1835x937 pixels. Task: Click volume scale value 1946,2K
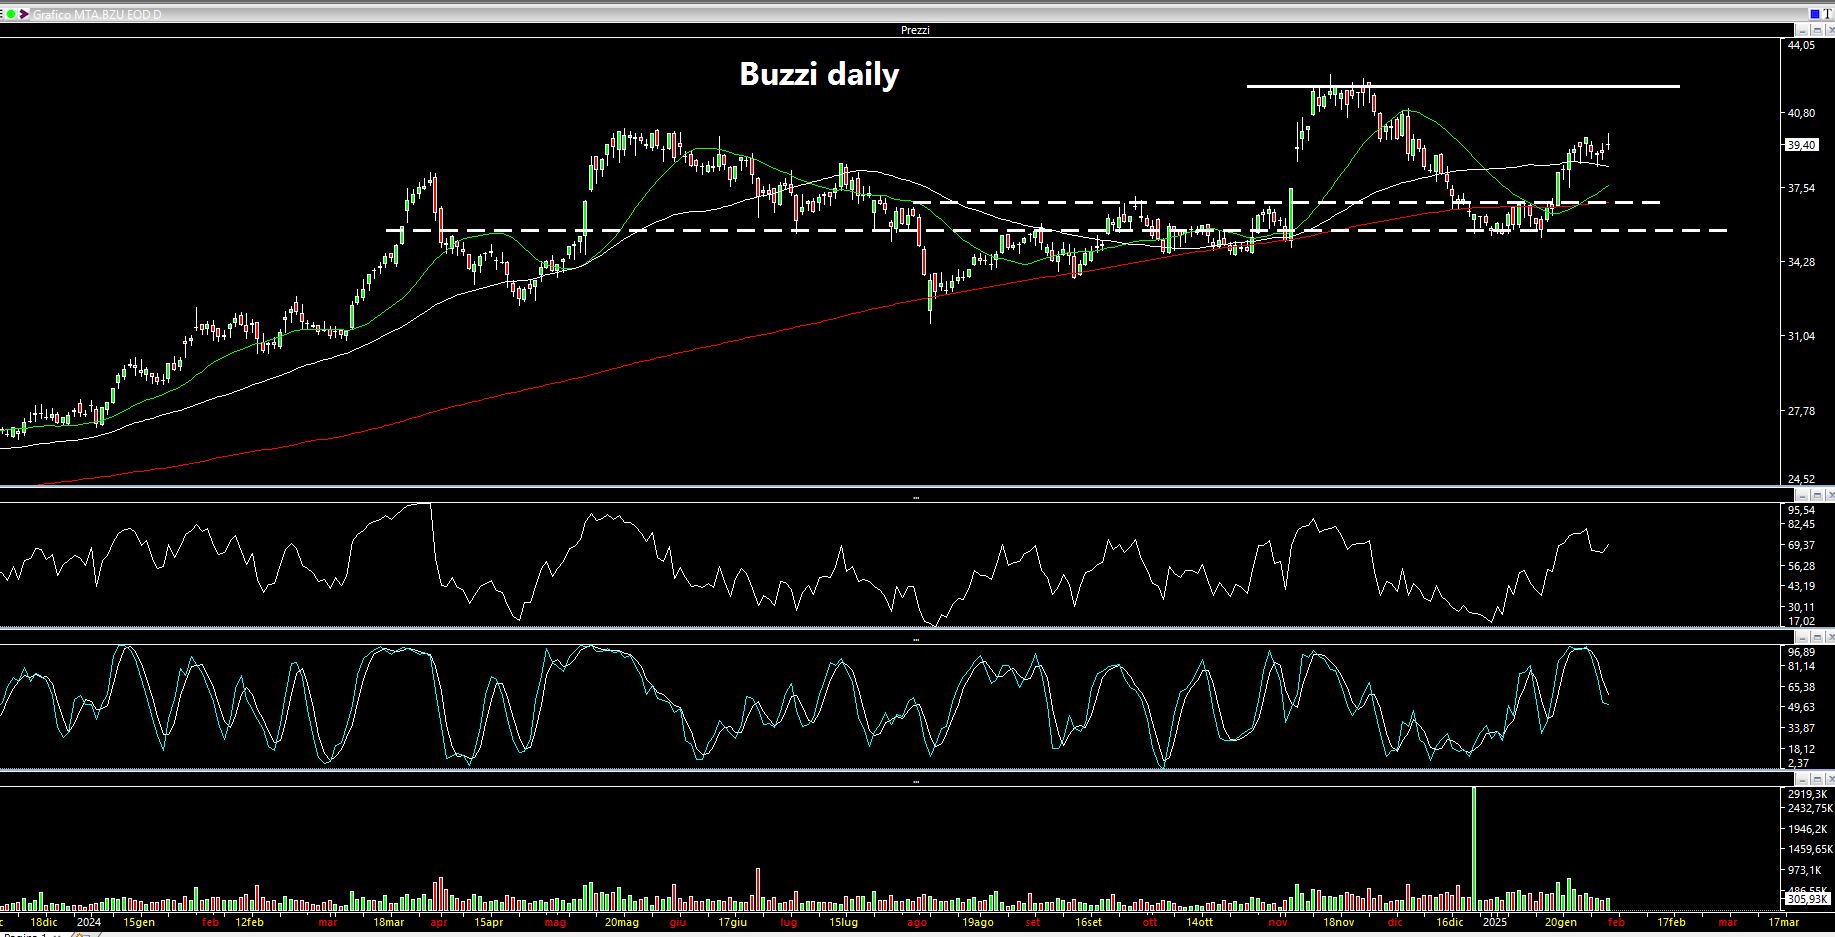point(1806,829)
